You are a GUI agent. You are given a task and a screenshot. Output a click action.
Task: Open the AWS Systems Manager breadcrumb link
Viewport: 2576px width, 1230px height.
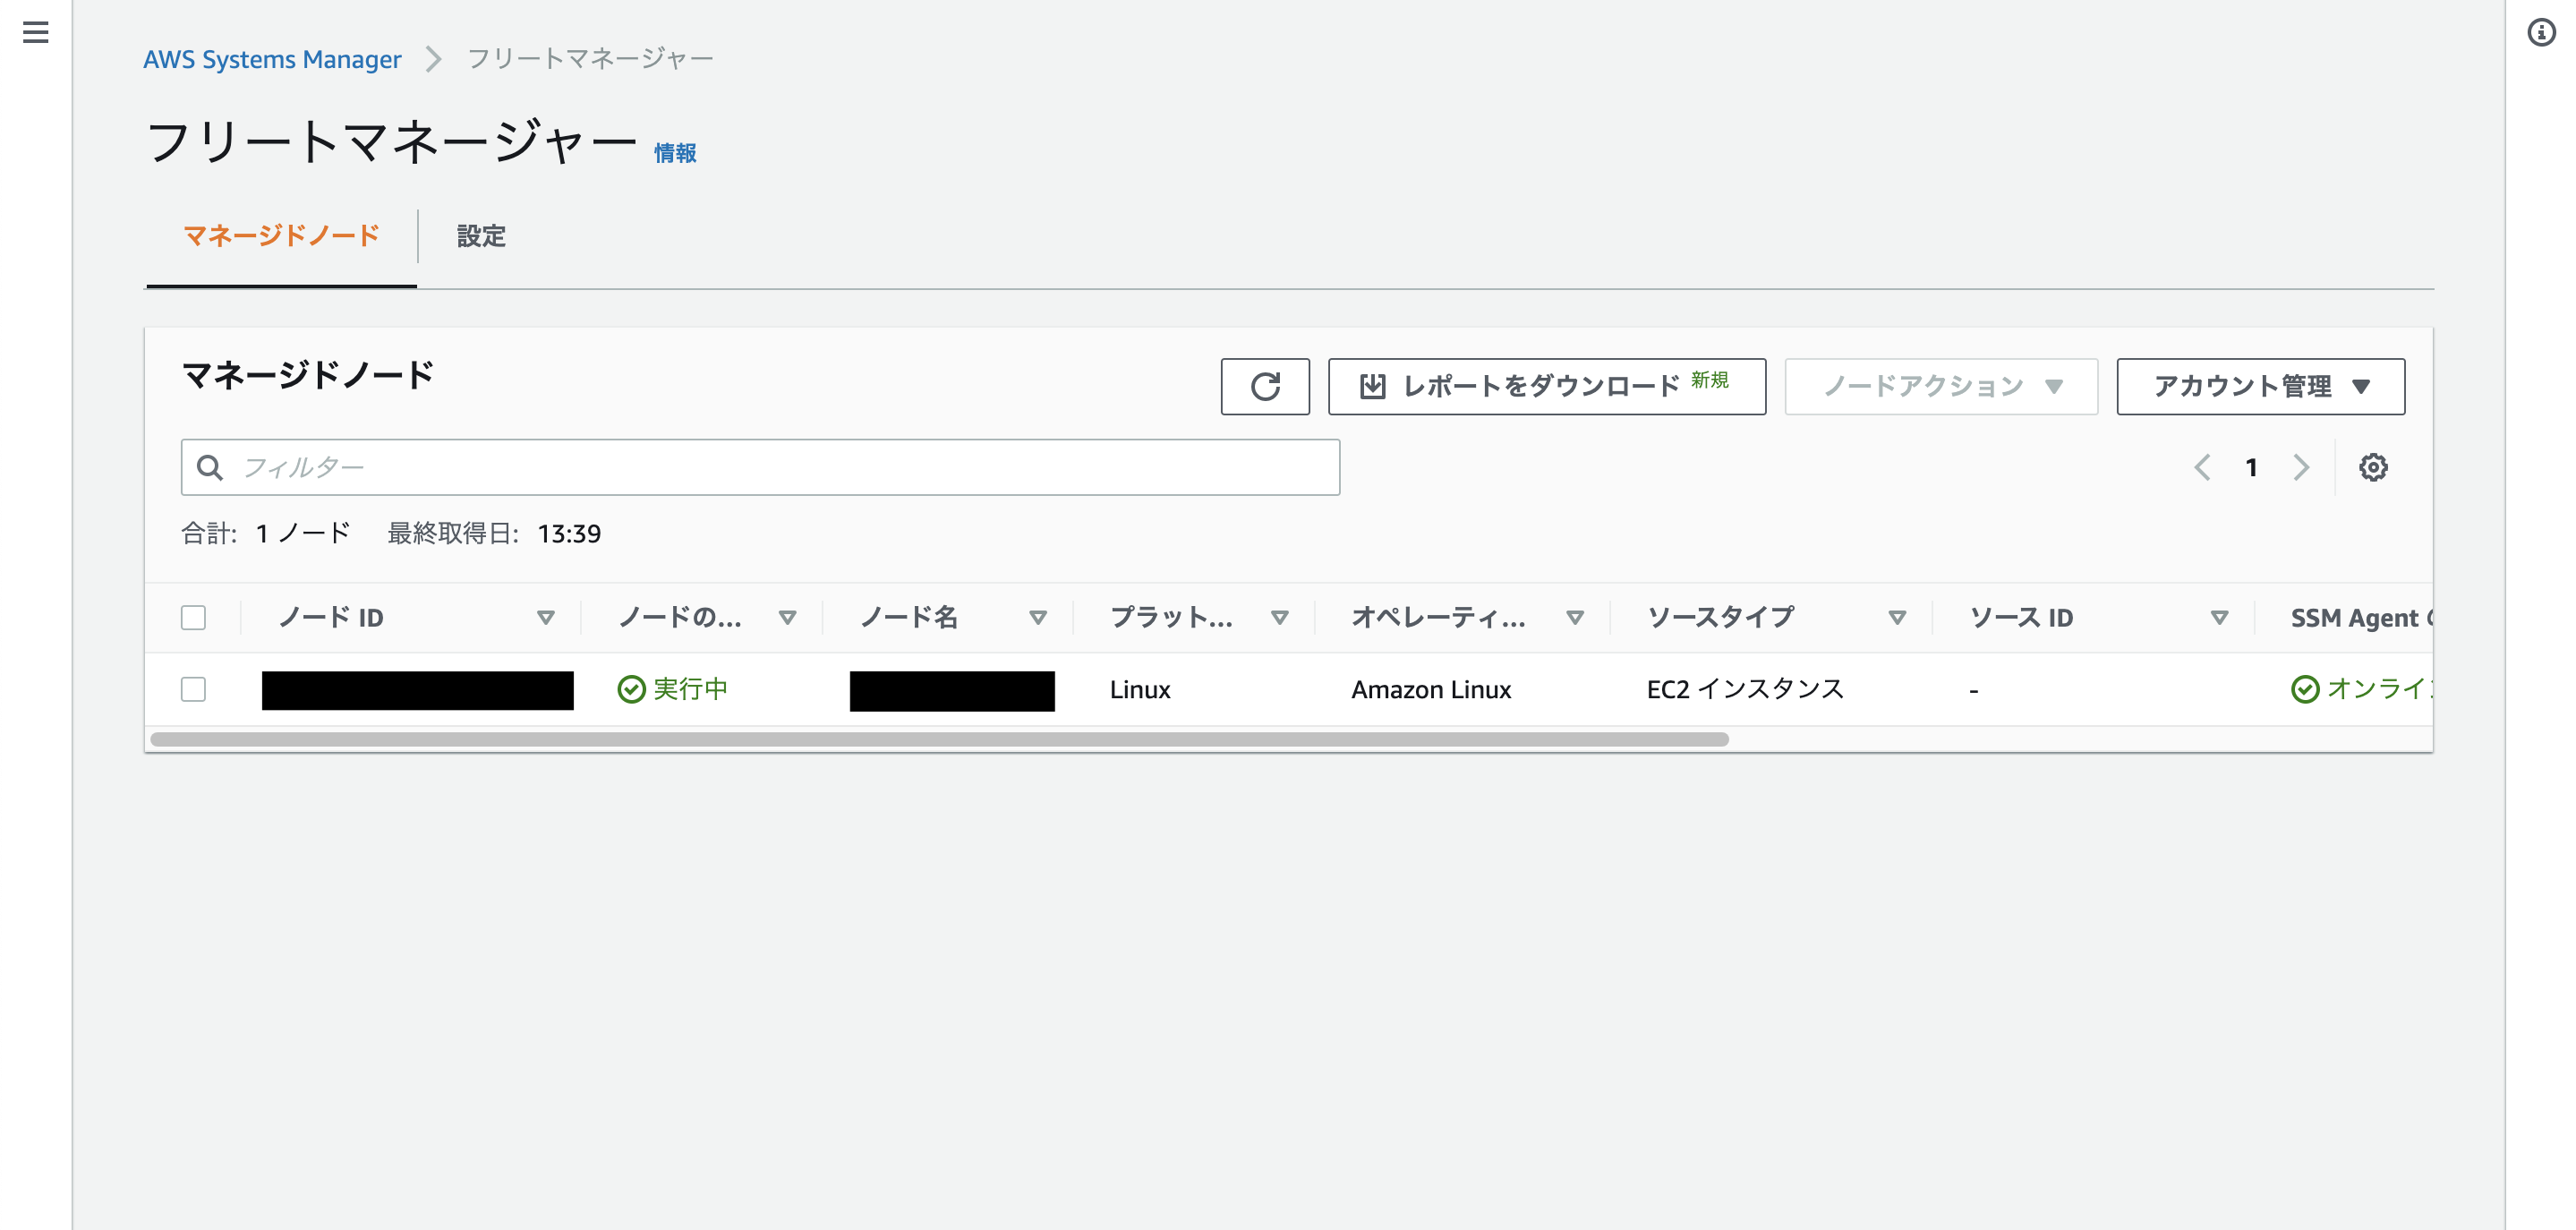(x=272, y=59)
